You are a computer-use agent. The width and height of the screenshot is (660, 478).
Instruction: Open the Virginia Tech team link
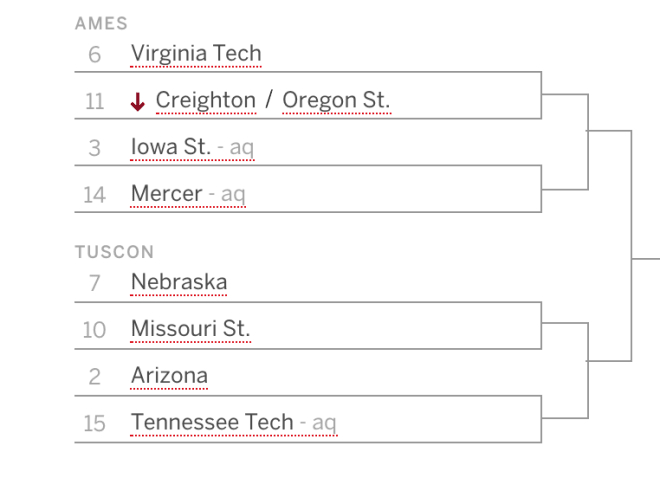[196, 53]
